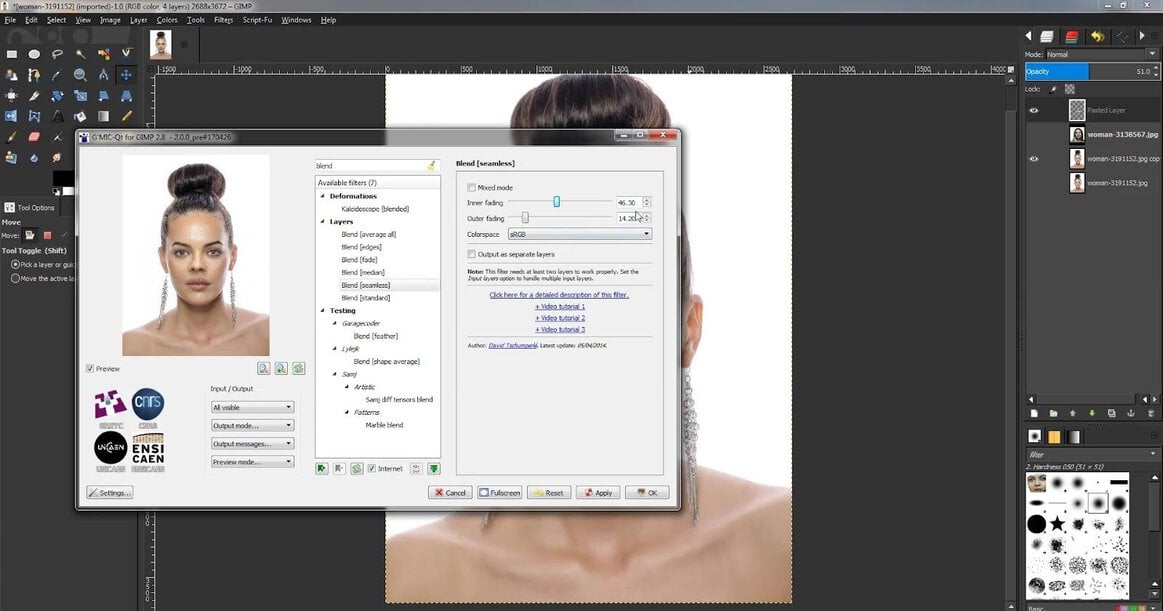This screenshot has height=611, width=1163.
Task: Open the Windows menu
Action: pyautogui.click(x=296, y=20)
